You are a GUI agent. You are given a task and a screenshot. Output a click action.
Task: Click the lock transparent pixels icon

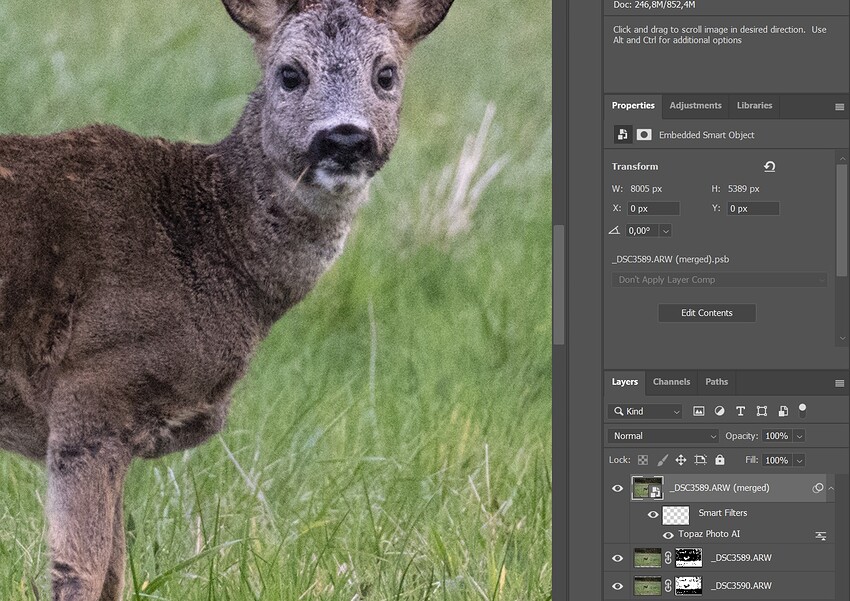pos(643,460)
